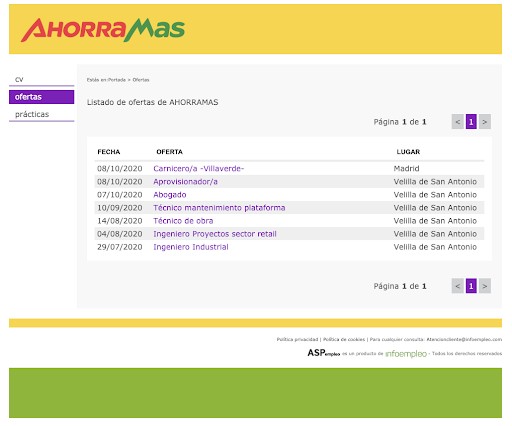Click the infoempleo logo in footer
Image resolution: width=512 pixels, height=426 pixels.
click(x=406, y=354)
